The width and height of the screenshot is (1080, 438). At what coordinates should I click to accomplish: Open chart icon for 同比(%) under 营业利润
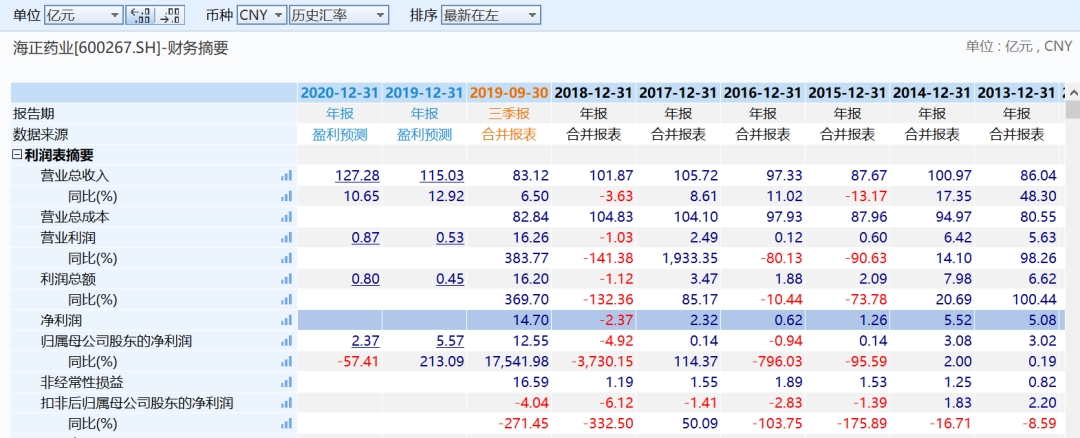click(287, 258)
